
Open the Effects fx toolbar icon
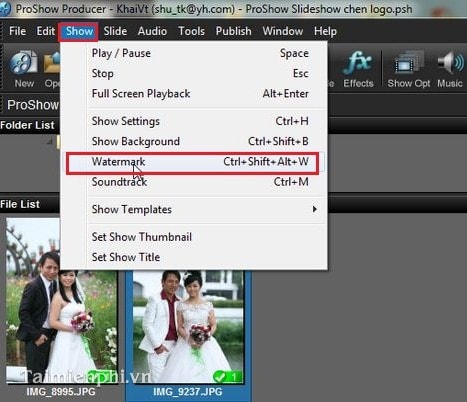tap(358, 69)
